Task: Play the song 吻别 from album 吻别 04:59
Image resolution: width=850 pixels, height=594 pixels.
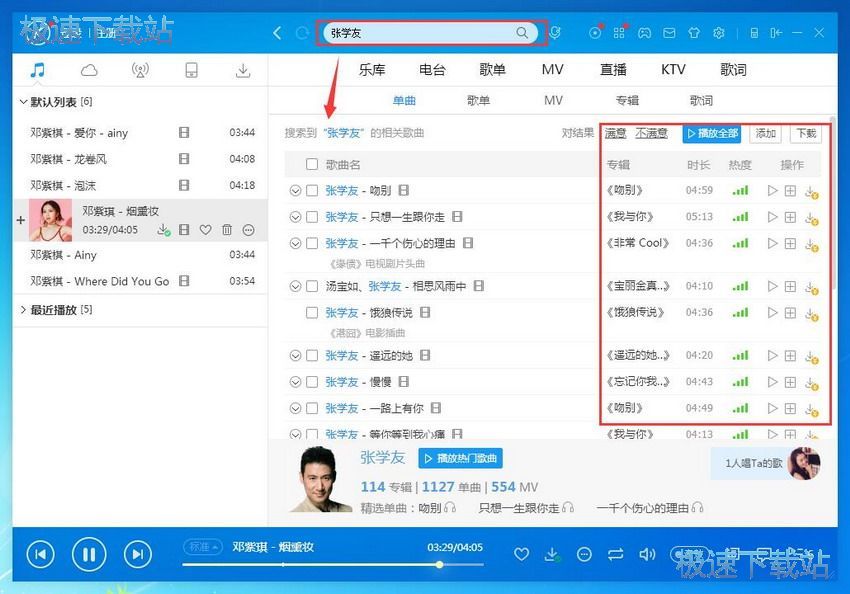Action: (x=772, y=190)
